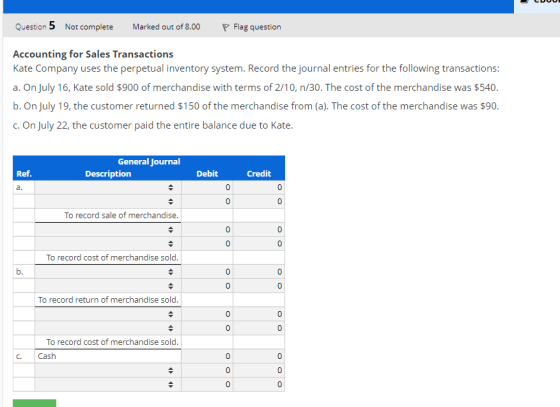This screenshot has height=407, width=560.
Task: Click the green button below the journal table
Action: point(35,403)
